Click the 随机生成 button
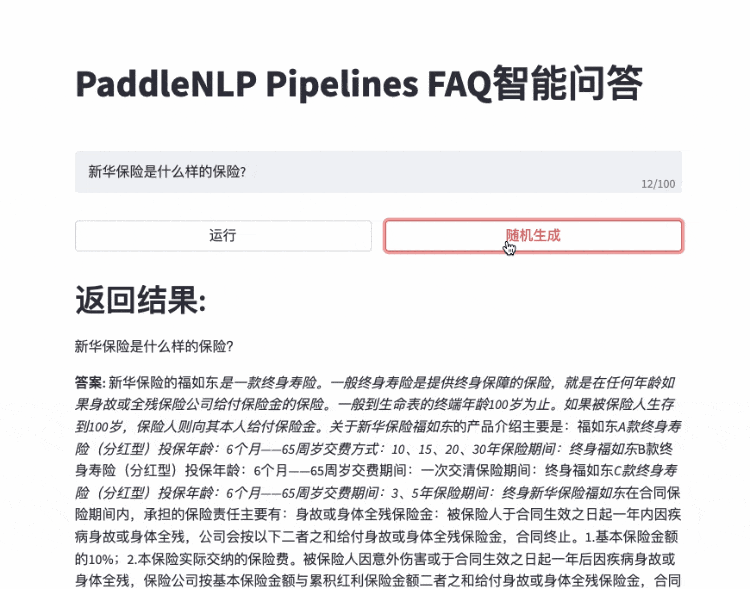This screenshot has height=589, width=750. (x=533, y=235)
